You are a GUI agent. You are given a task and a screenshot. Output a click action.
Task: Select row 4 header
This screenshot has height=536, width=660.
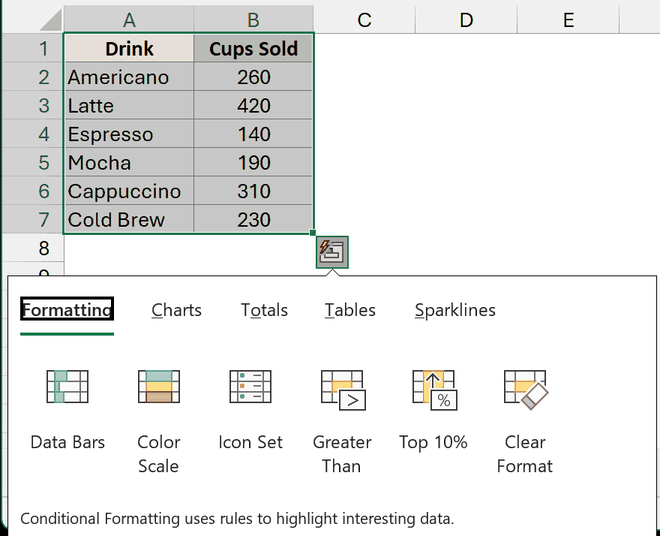point(33,134)
